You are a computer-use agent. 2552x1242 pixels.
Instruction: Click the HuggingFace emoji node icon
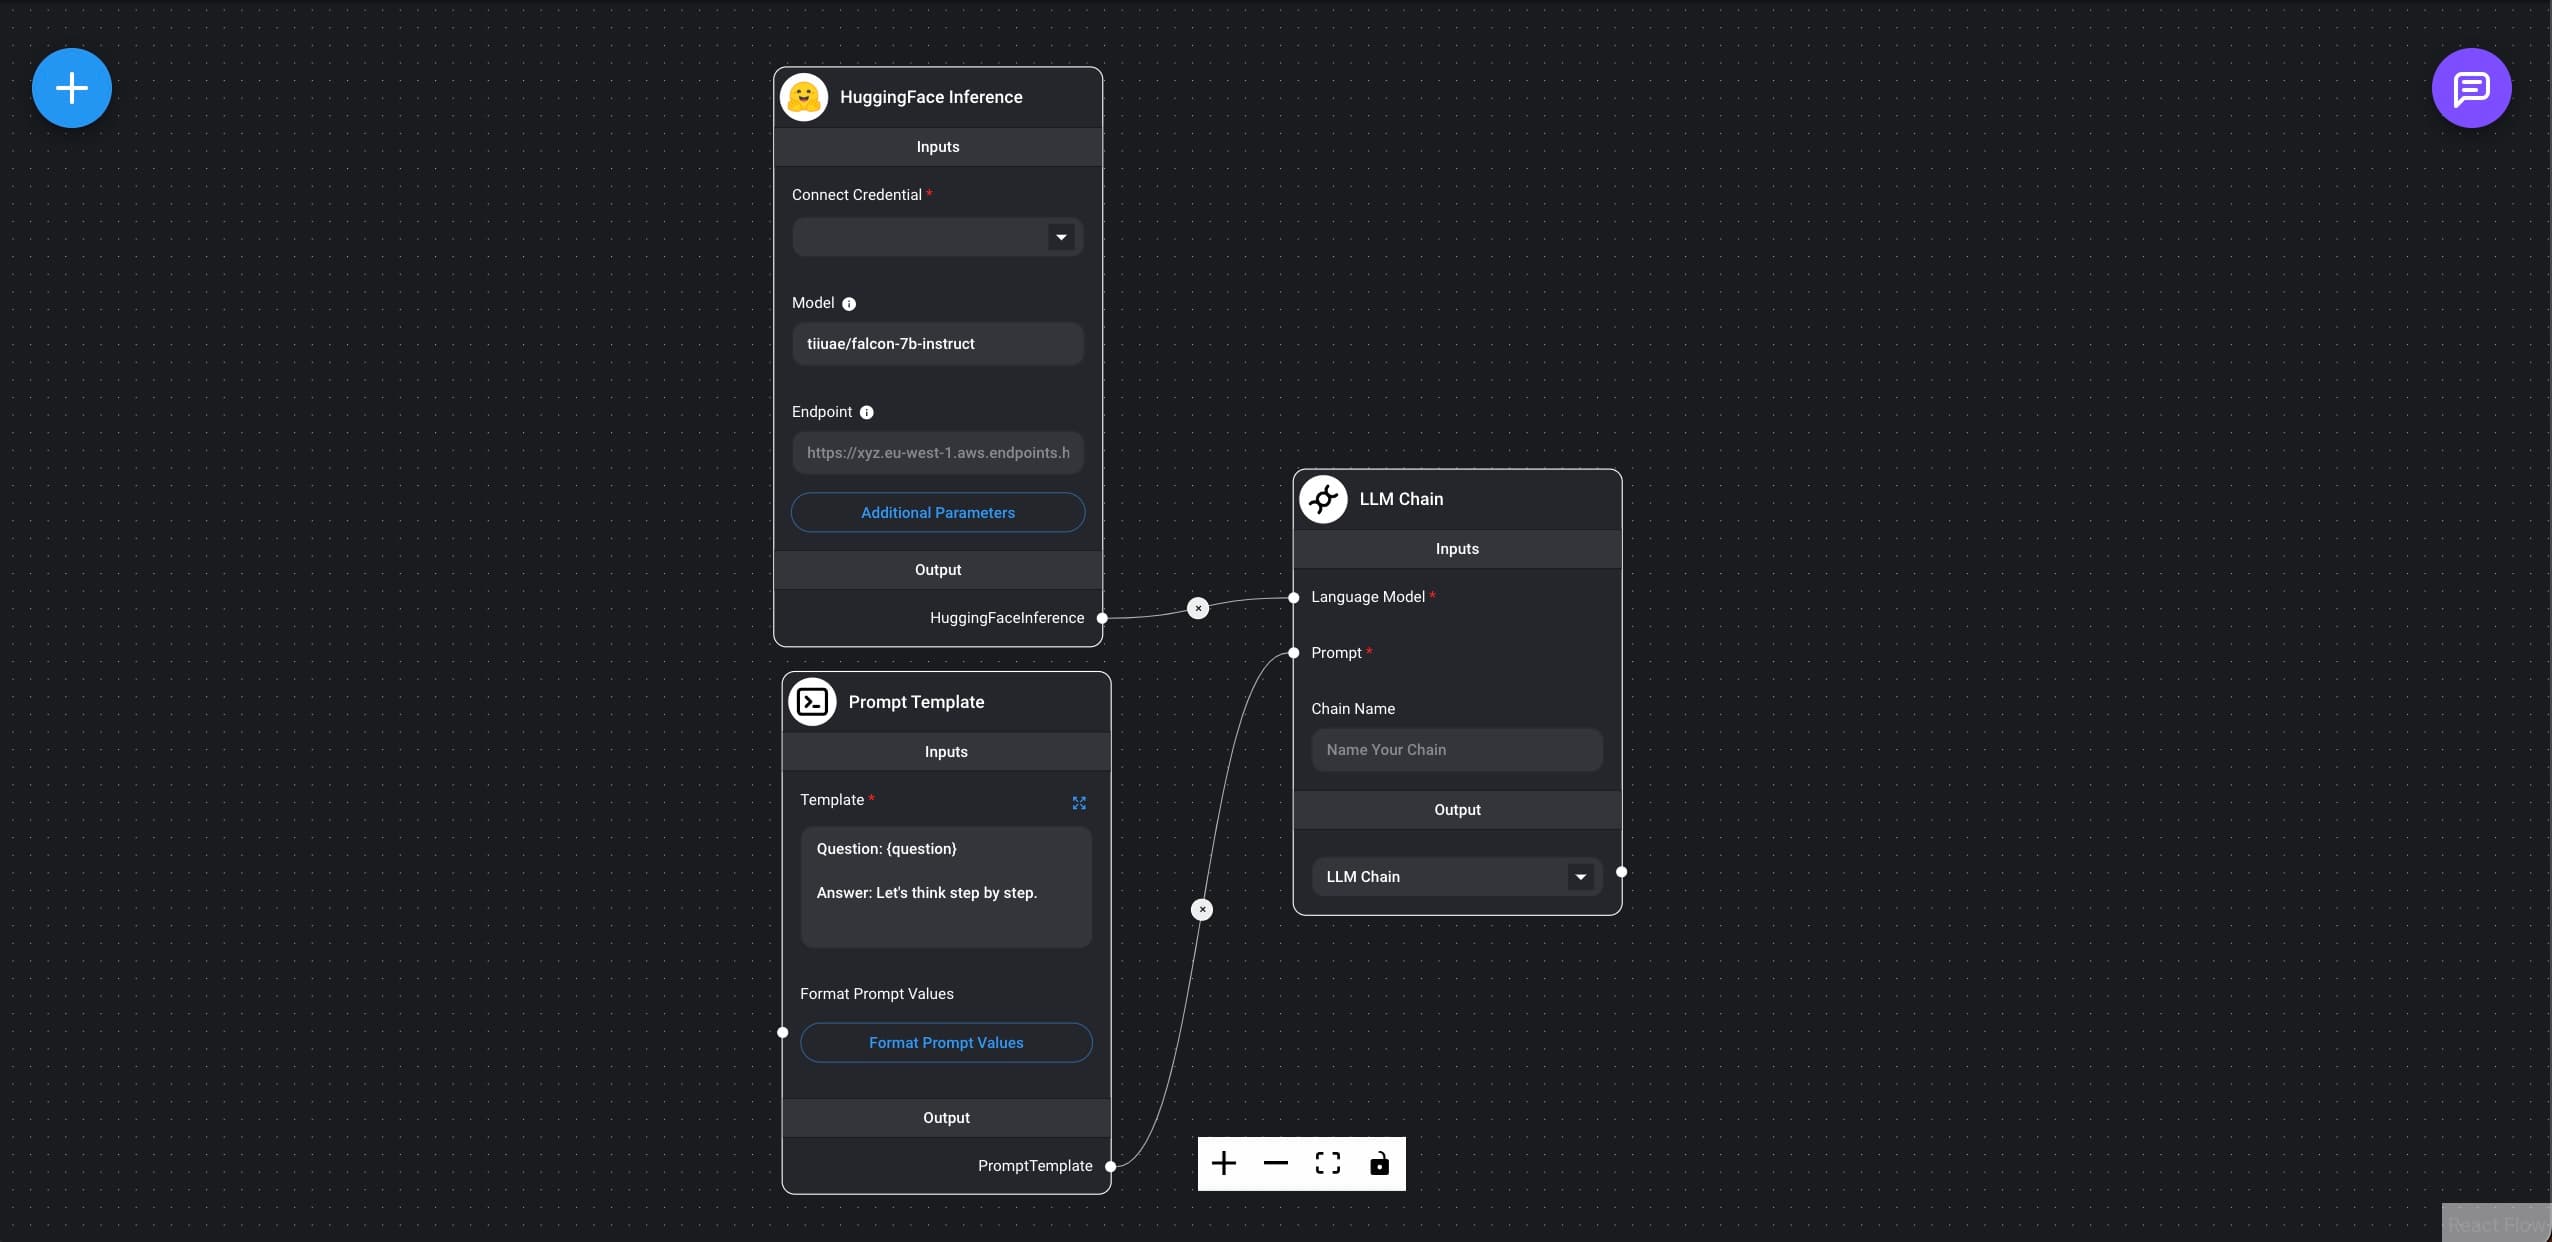(x=804, y=97)
